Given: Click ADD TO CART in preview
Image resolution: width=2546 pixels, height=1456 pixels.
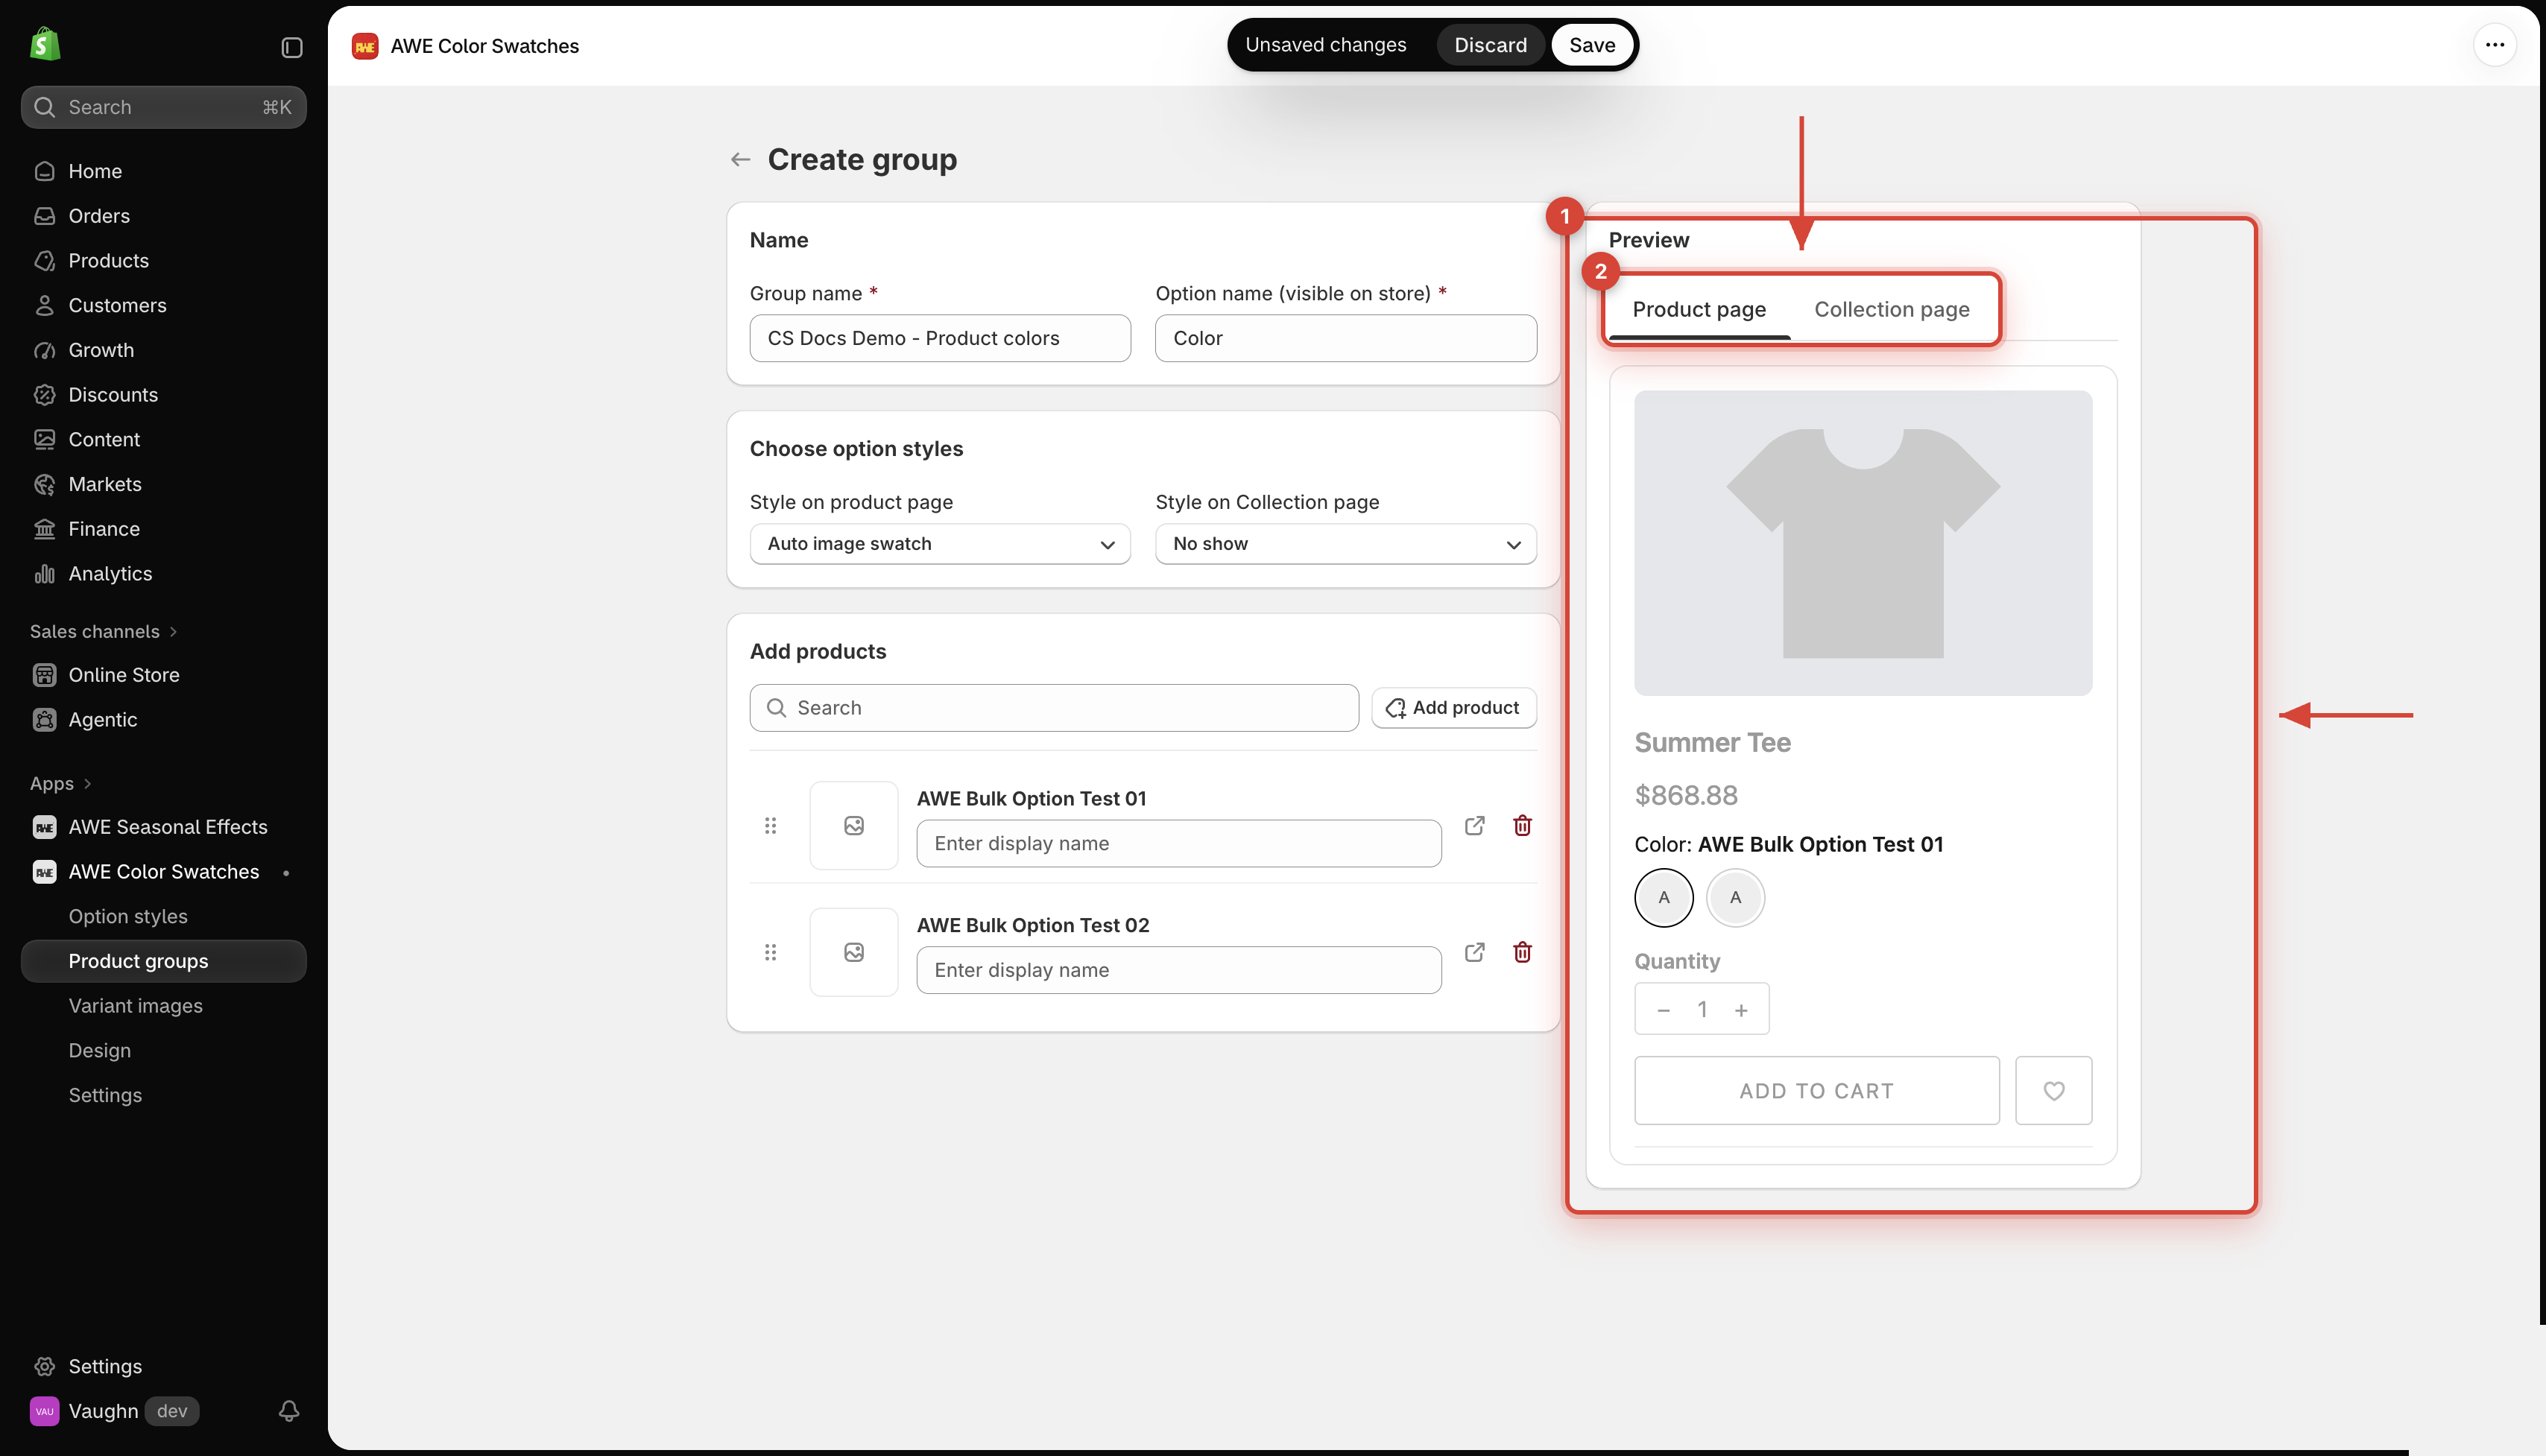Looking at the screenshot, I should tap(1816, 1090).
